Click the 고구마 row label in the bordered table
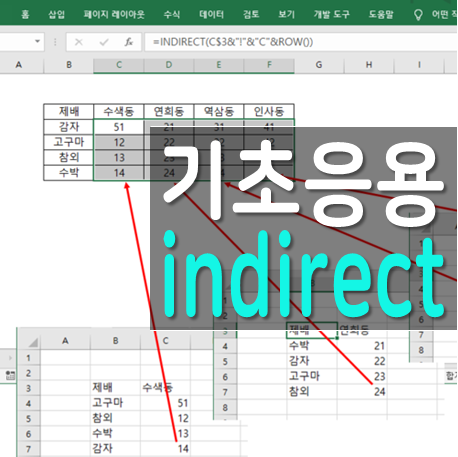 point(69,142)
